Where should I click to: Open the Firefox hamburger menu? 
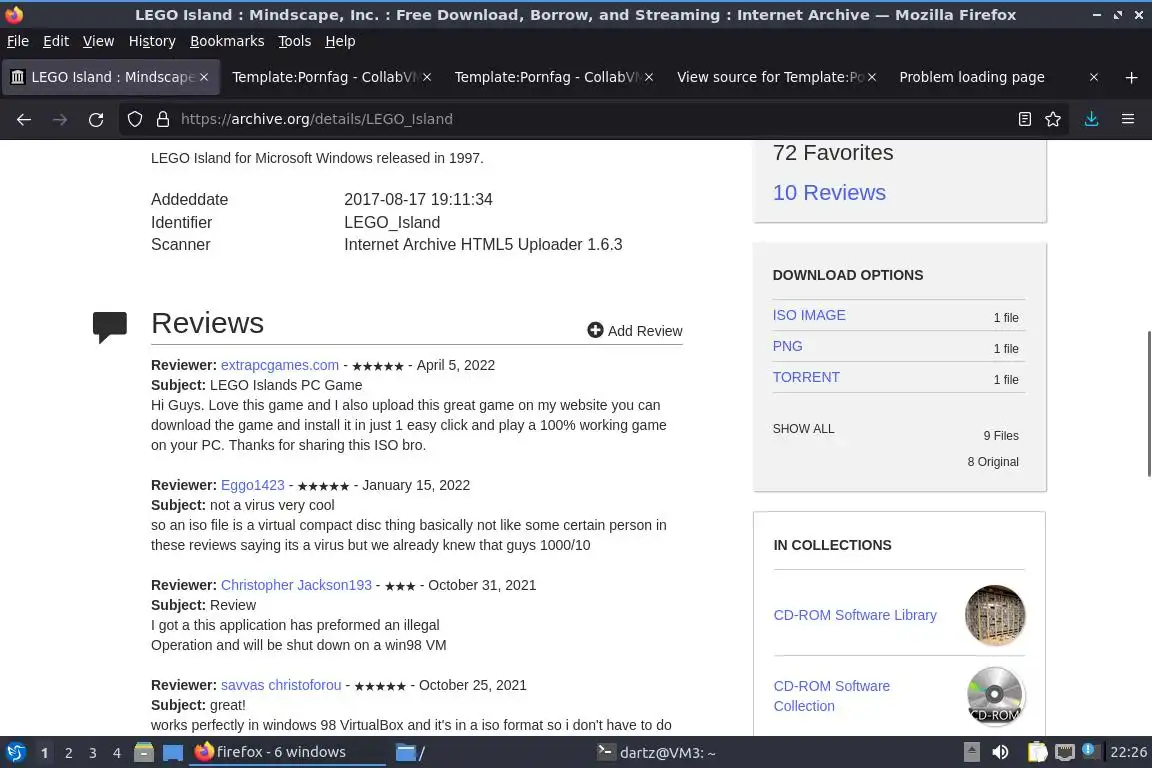[1128, 119]
